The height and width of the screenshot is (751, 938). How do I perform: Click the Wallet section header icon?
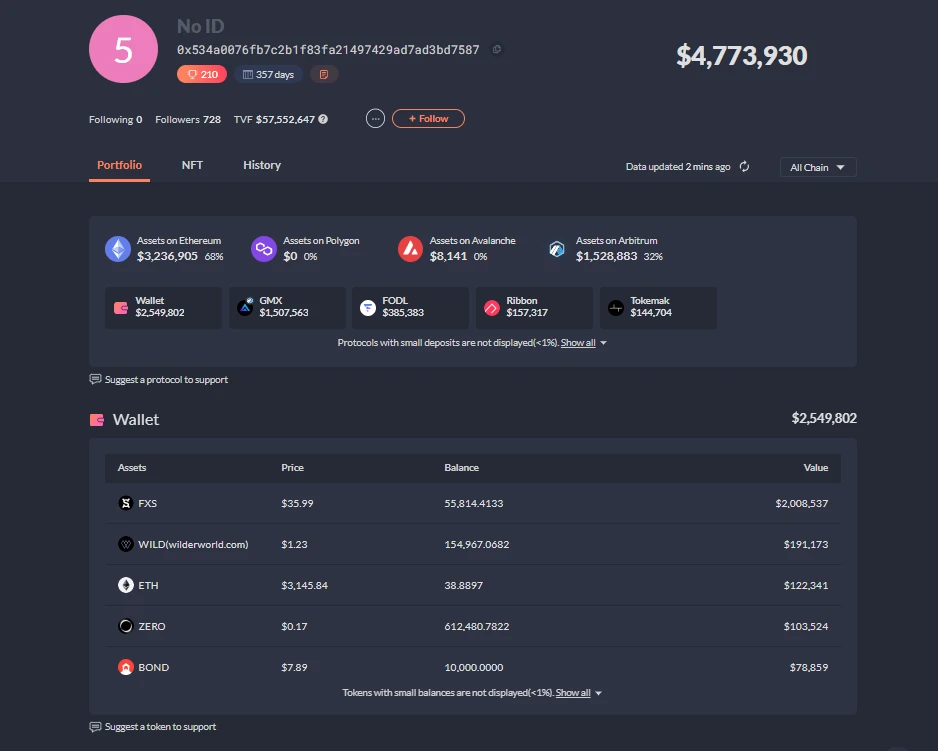(97, 420)
